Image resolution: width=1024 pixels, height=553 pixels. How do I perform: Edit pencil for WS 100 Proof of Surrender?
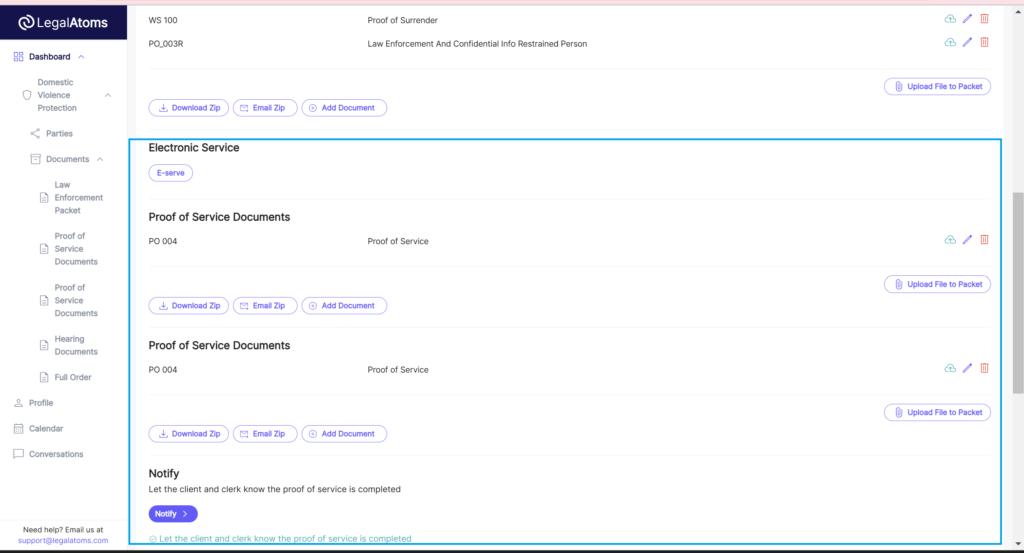tap(967, 19)
